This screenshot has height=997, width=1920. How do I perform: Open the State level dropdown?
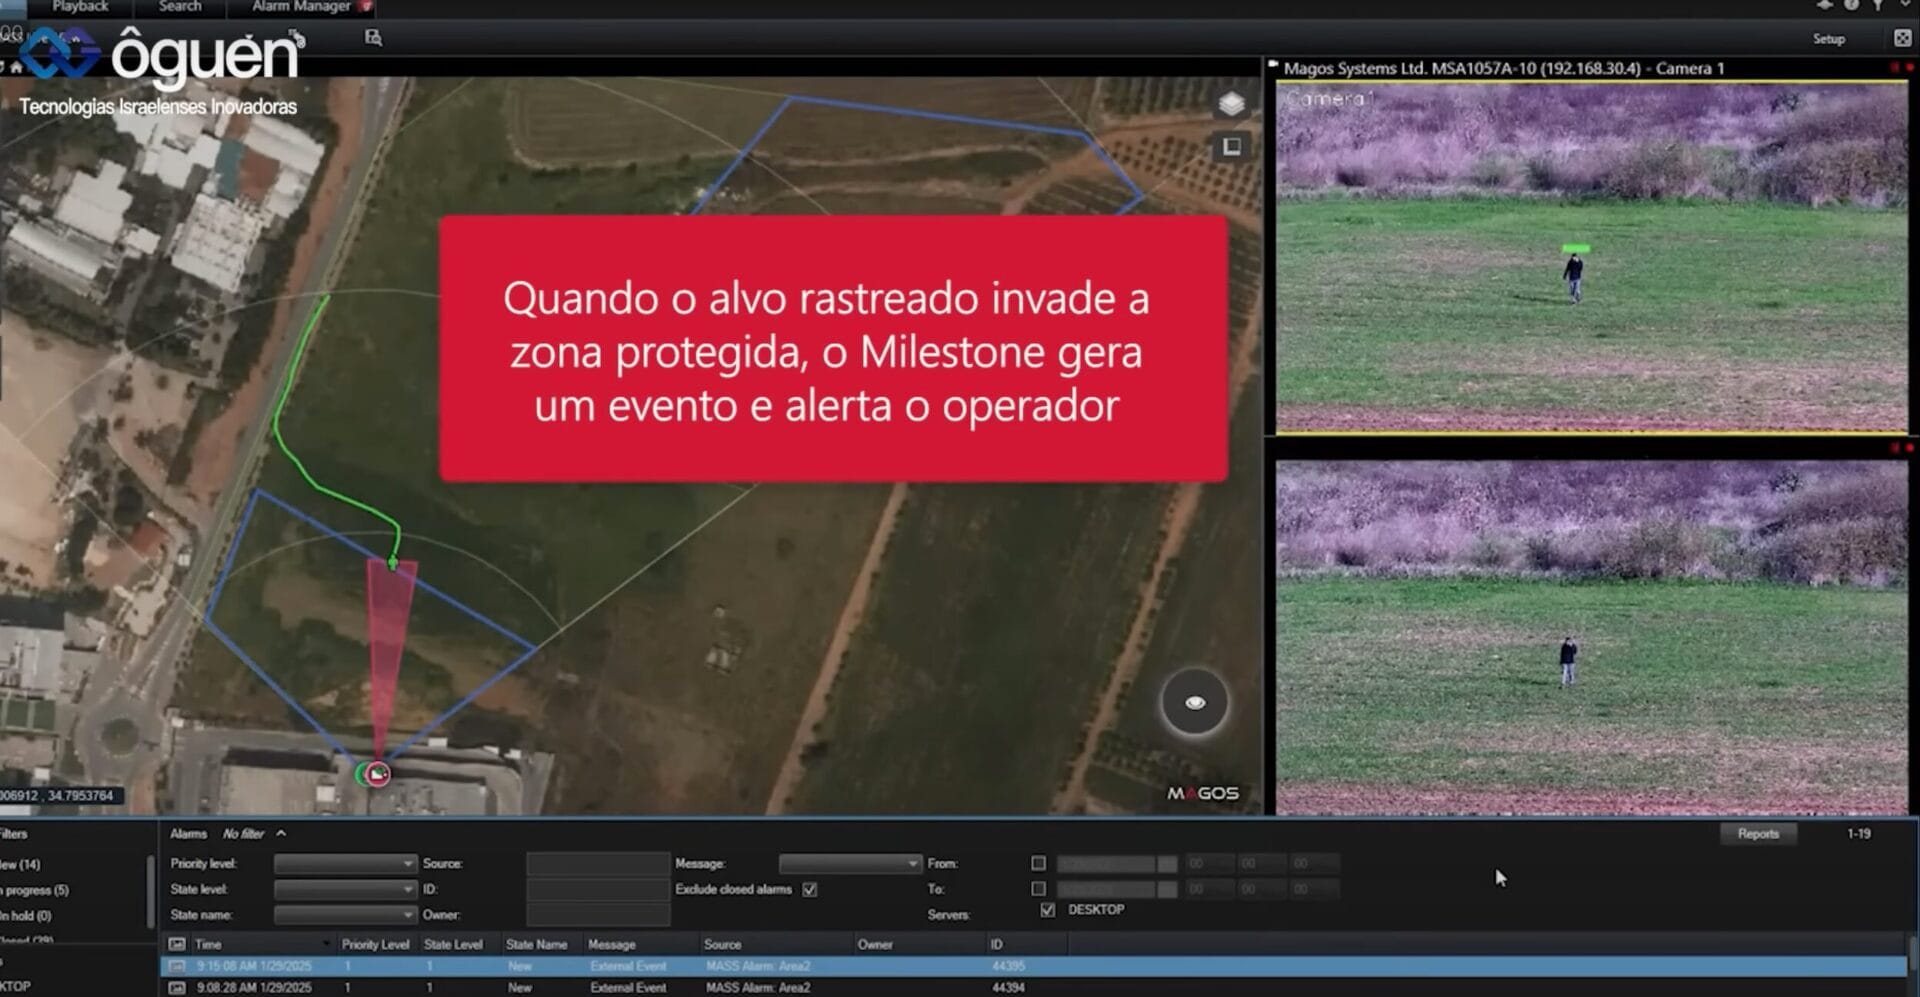345,889
